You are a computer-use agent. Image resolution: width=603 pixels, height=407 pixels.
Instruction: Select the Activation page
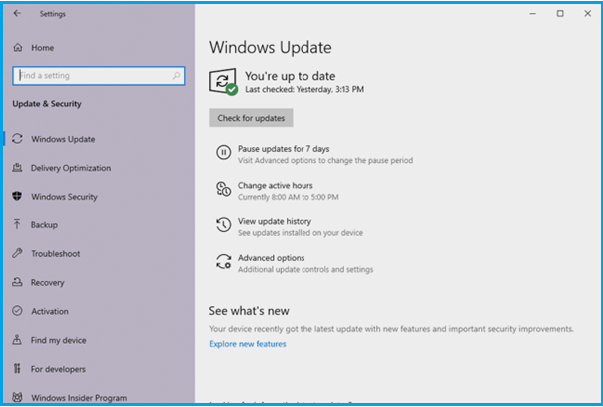pyautogui.click(x=50, y=311)
